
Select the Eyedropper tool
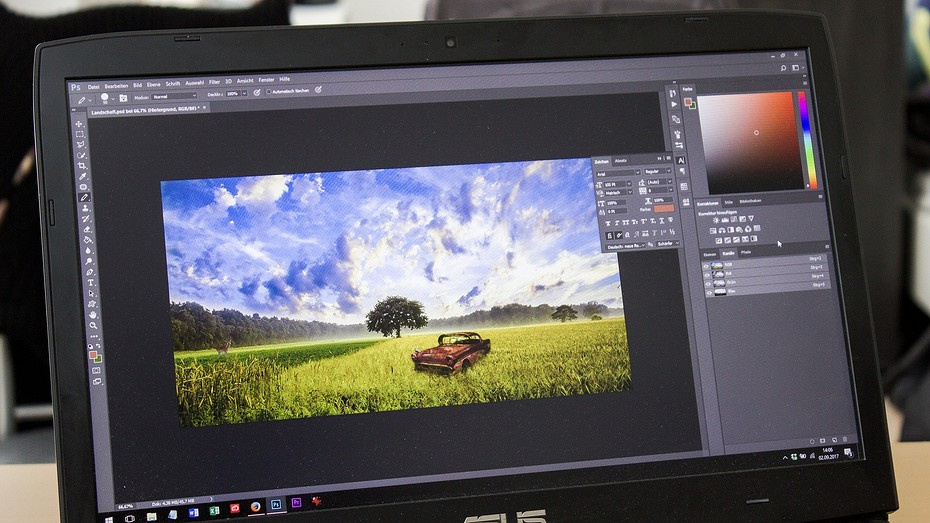click(83, 176)
